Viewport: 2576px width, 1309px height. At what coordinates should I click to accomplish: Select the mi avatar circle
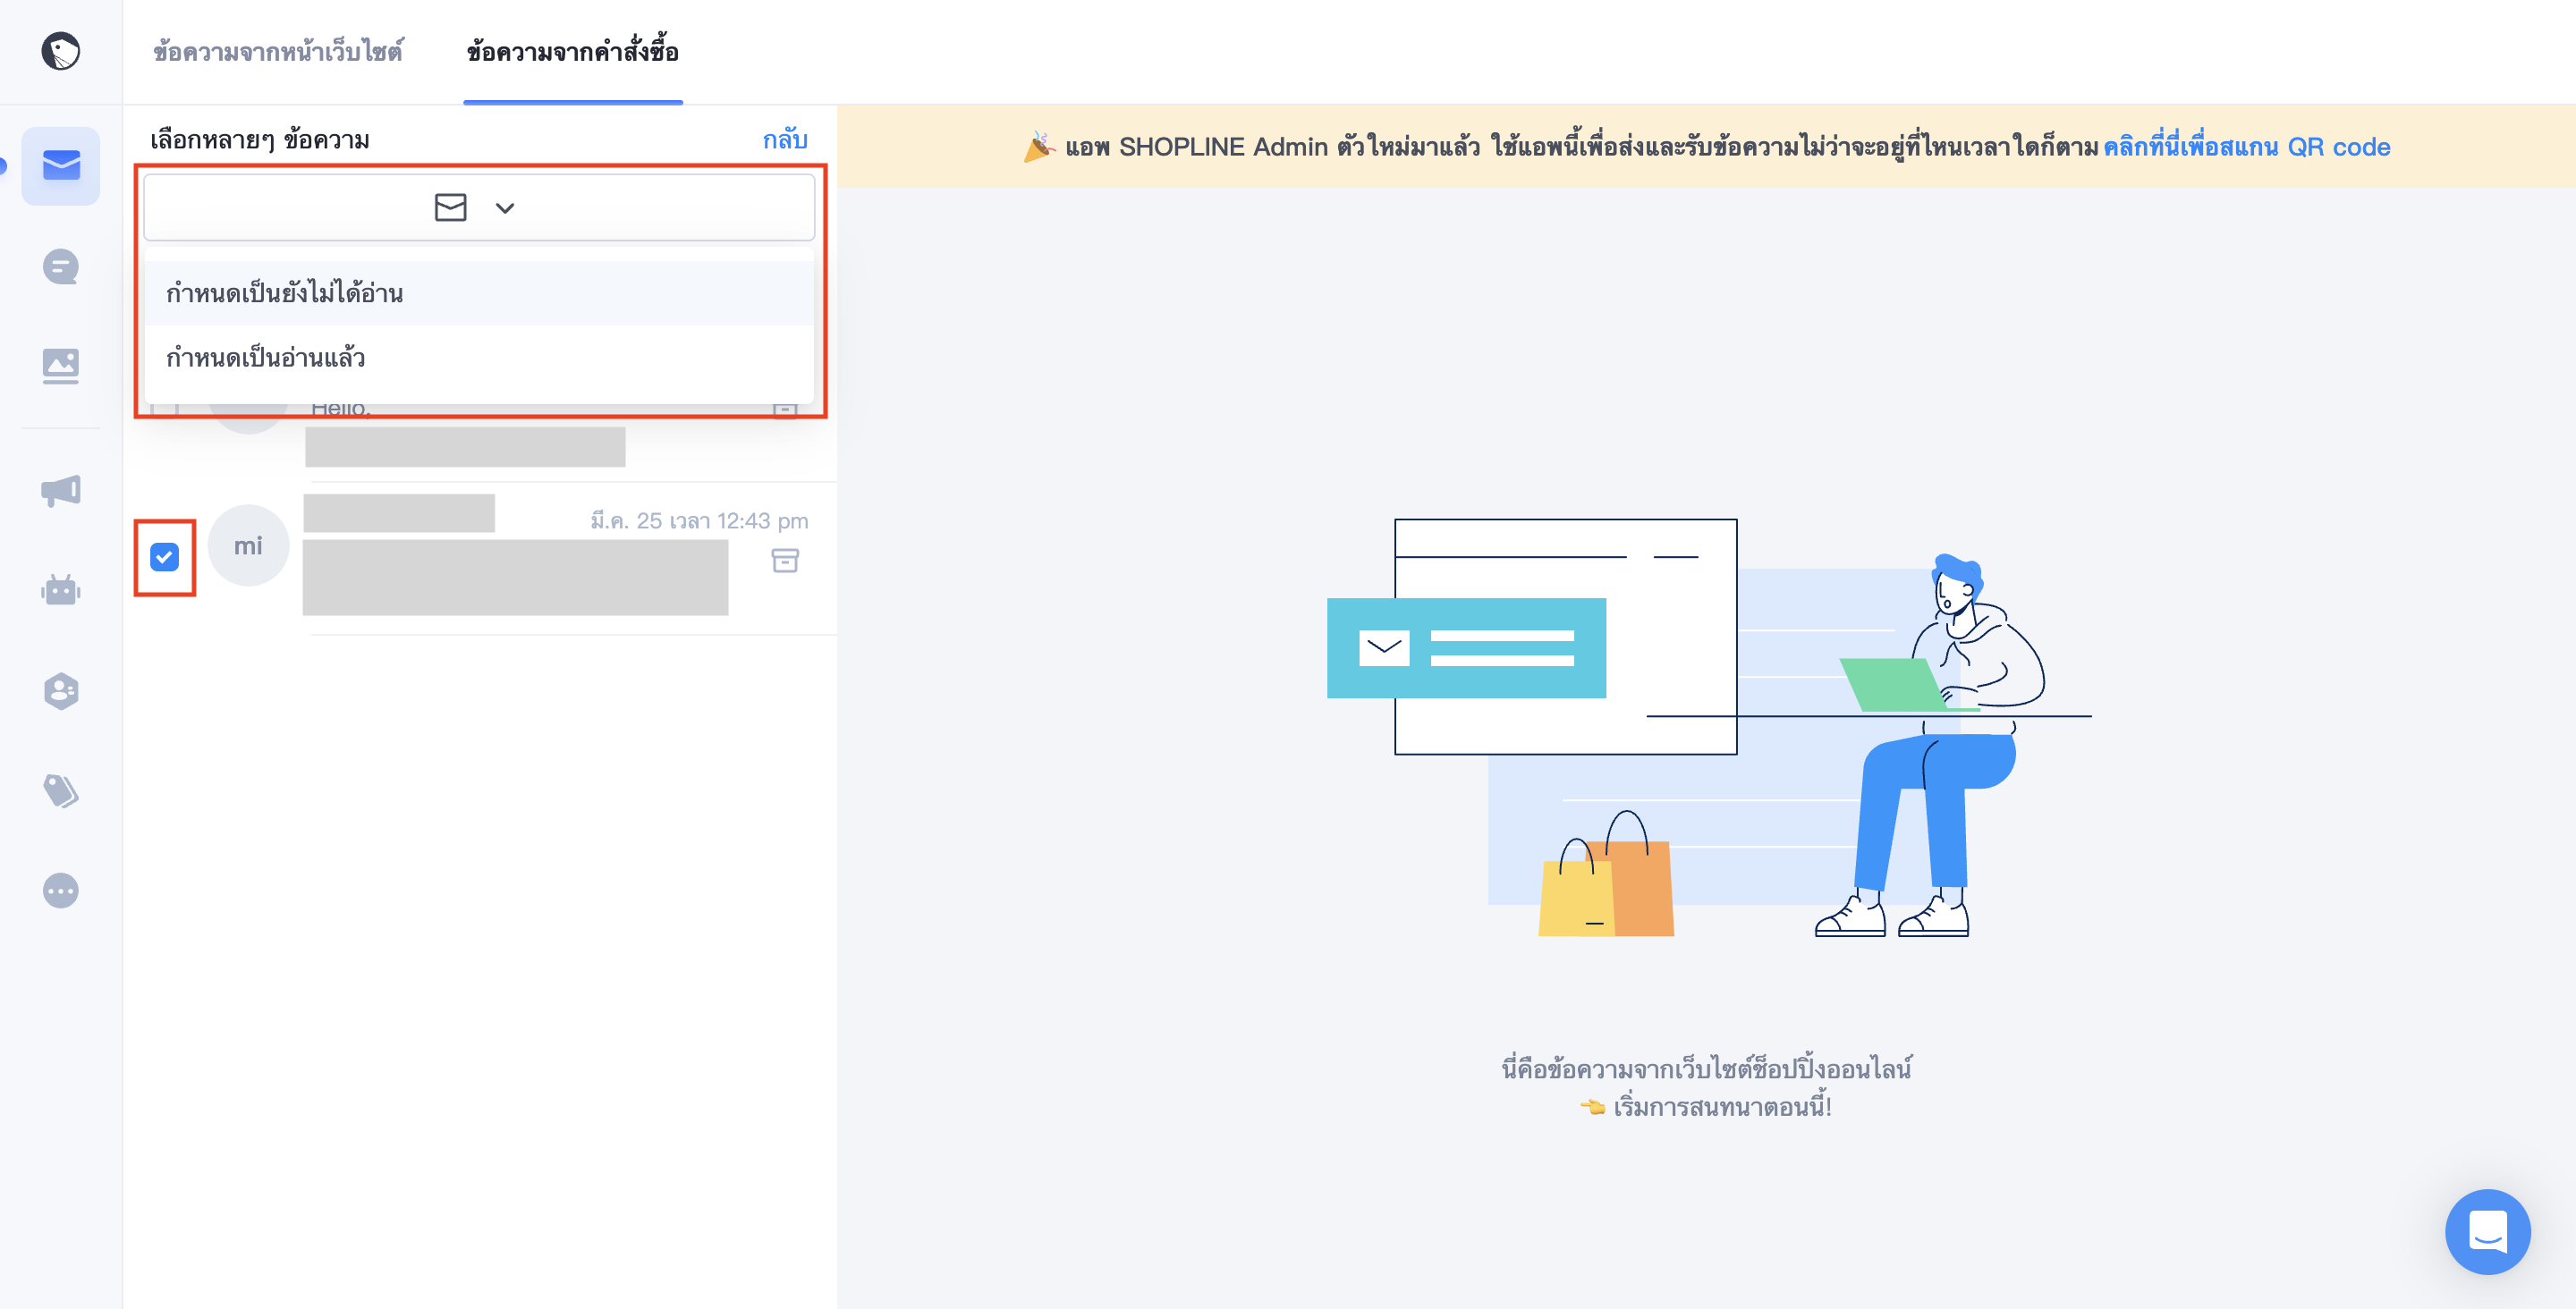248,545
